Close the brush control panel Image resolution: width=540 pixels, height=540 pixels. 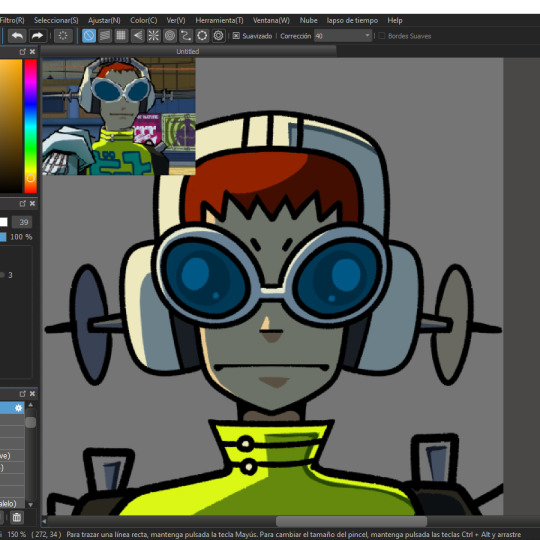tap(32, 204)
